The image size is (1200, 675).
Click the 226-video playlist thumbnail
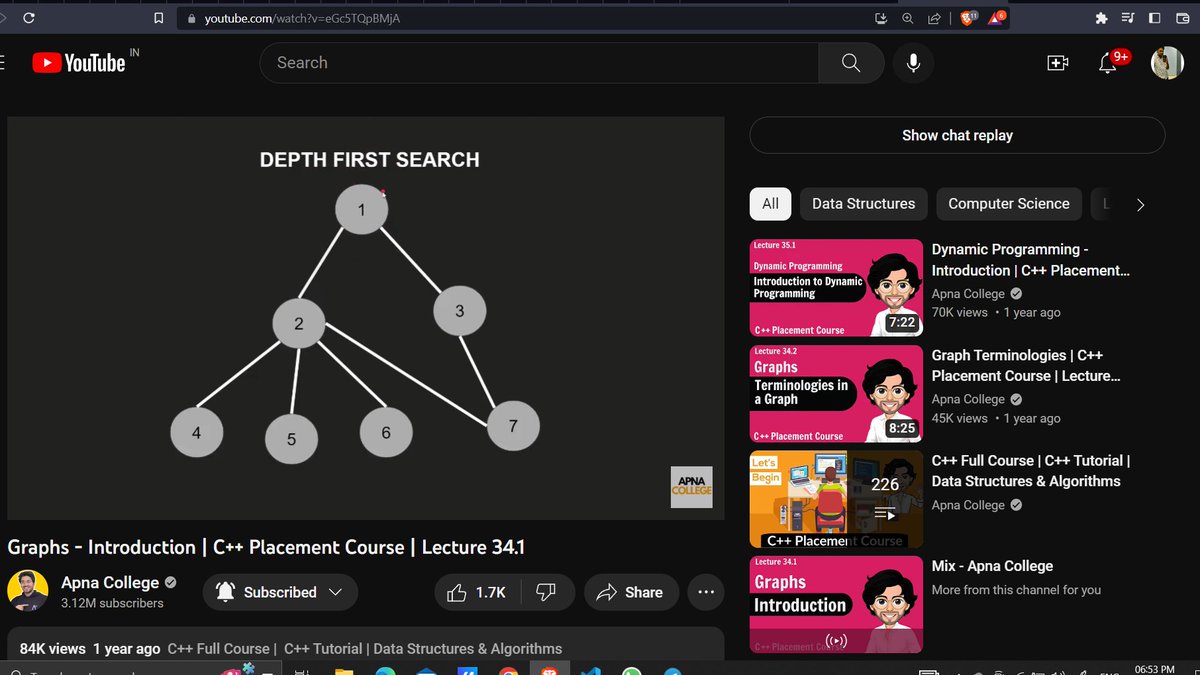coord(836,499)
